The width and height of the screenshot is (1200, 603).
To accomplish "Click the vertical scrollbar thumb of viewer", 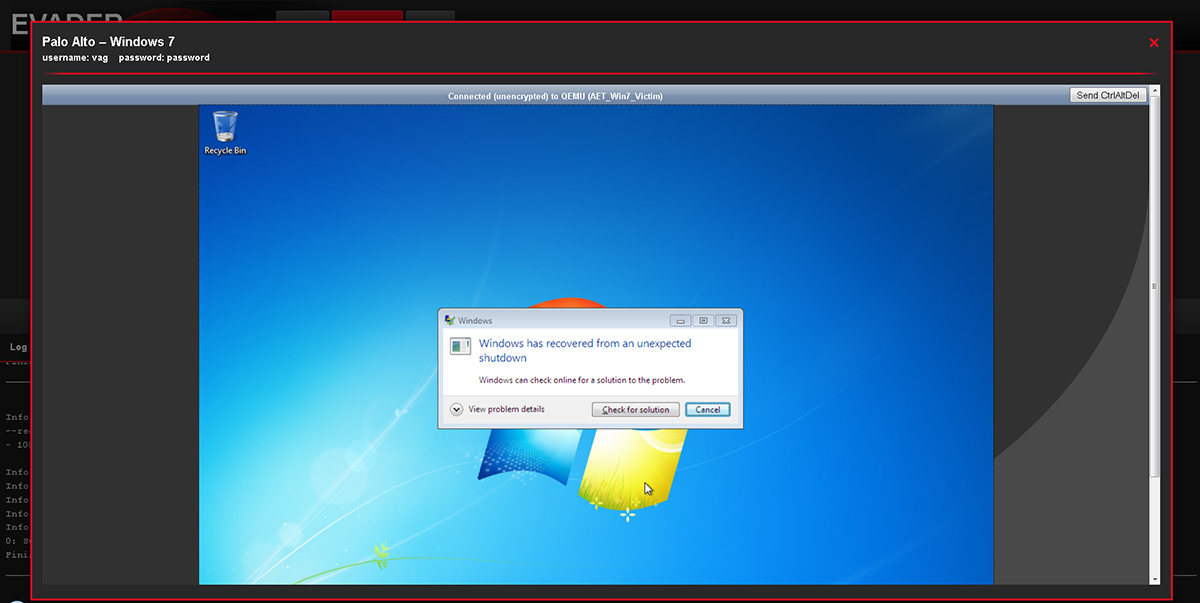I will pyautogui.click(x=1155, y=286).
